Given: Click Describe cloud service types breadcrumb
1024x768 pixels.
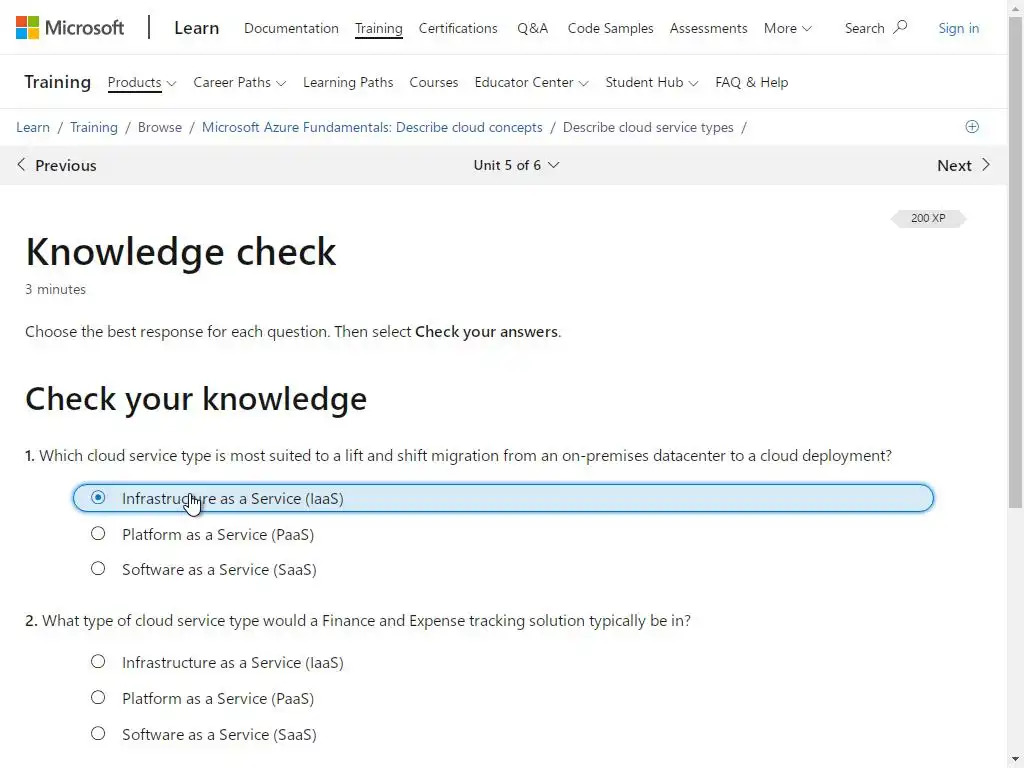Looking at the screenshot, I should 648,127.
